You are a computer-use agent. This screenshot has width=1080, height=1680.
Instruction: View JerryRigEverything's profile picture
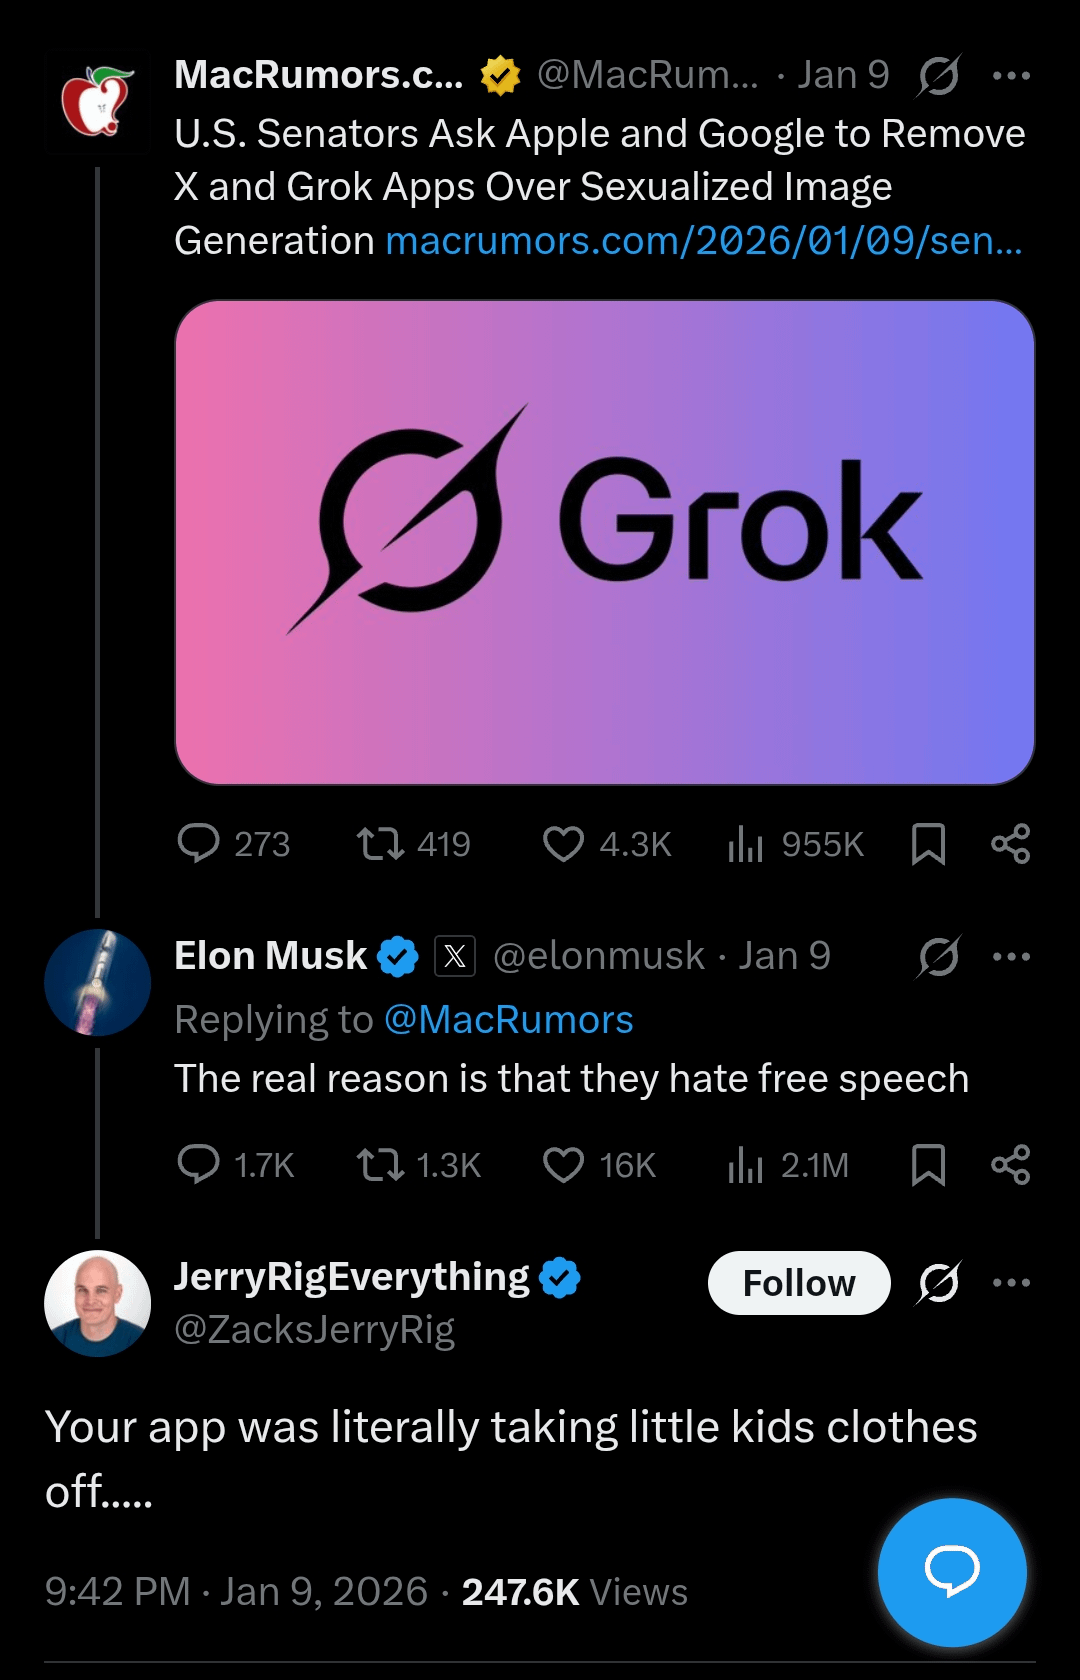click(97, 1303)
